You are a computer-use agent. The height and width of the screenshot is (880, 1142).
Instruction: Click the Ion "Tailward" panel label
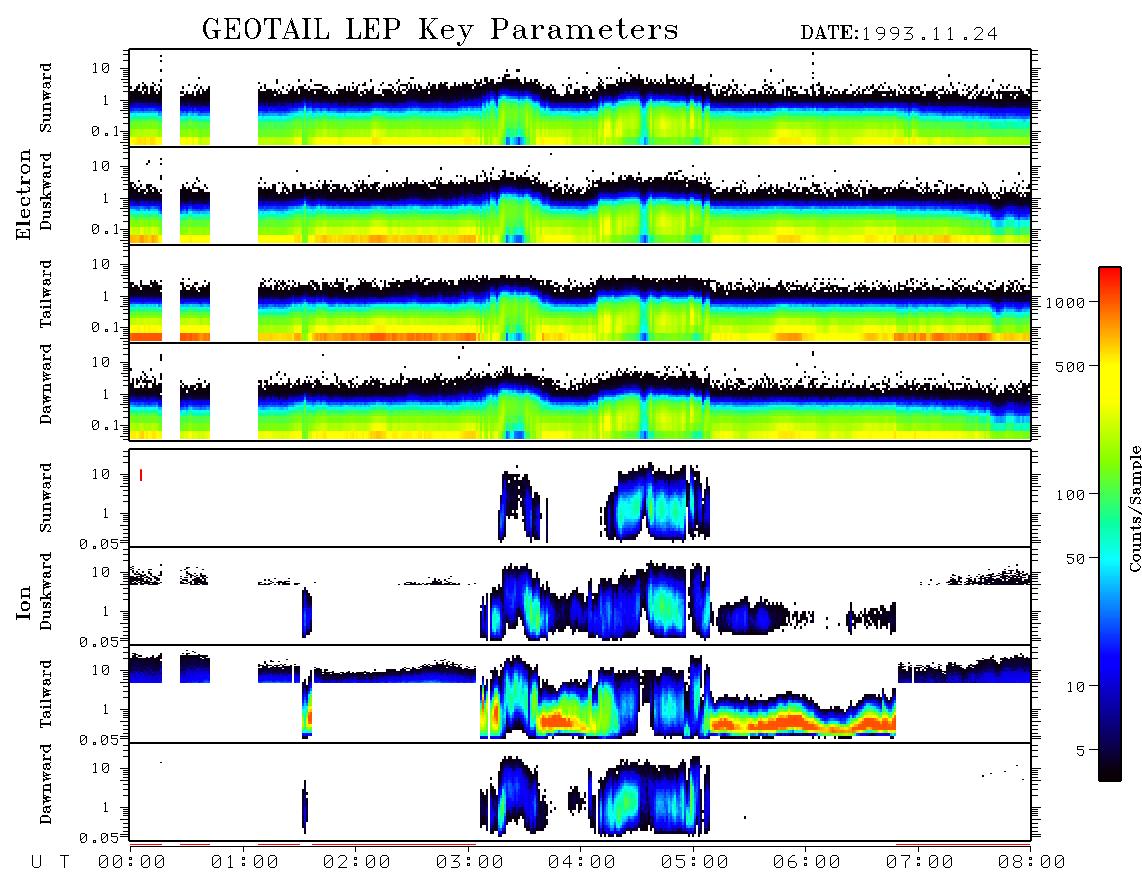tap(46, 694)
